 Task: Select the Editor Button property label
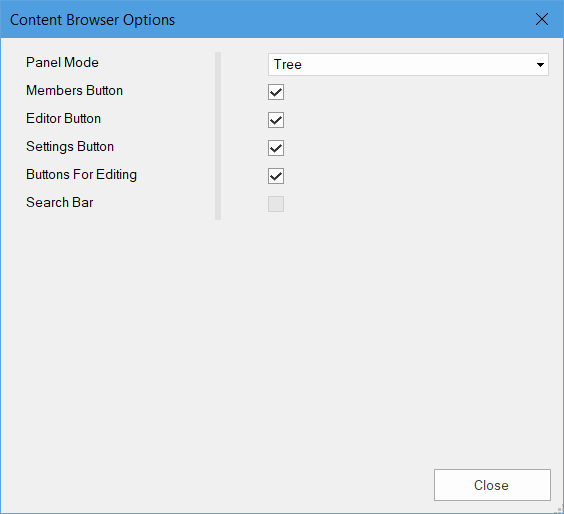pos(63,119)
